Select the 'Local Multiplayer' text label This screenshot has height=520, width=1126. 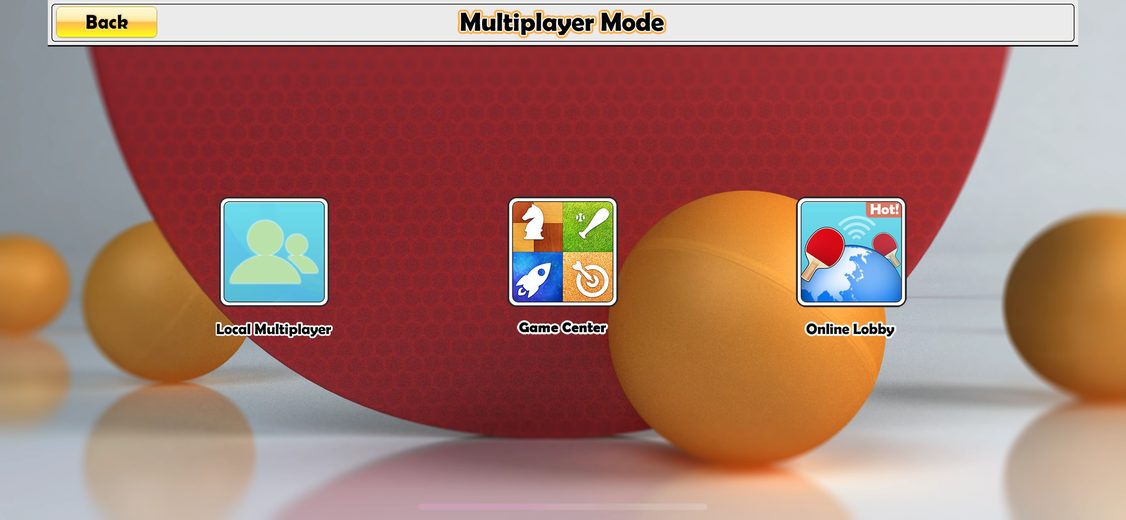tap(274, 330)
